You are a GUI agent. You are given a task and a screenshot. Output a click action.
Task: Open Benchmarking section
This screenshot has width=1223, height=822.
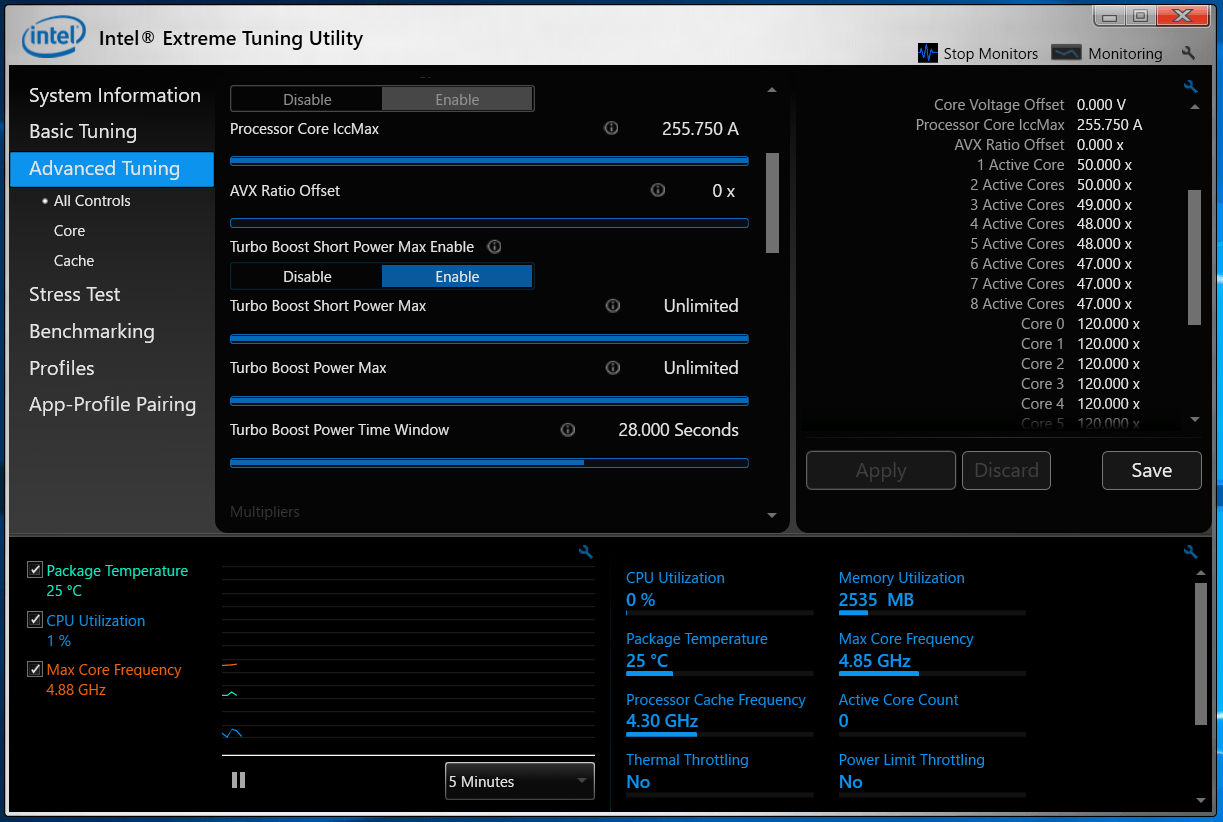click(92, 331)
